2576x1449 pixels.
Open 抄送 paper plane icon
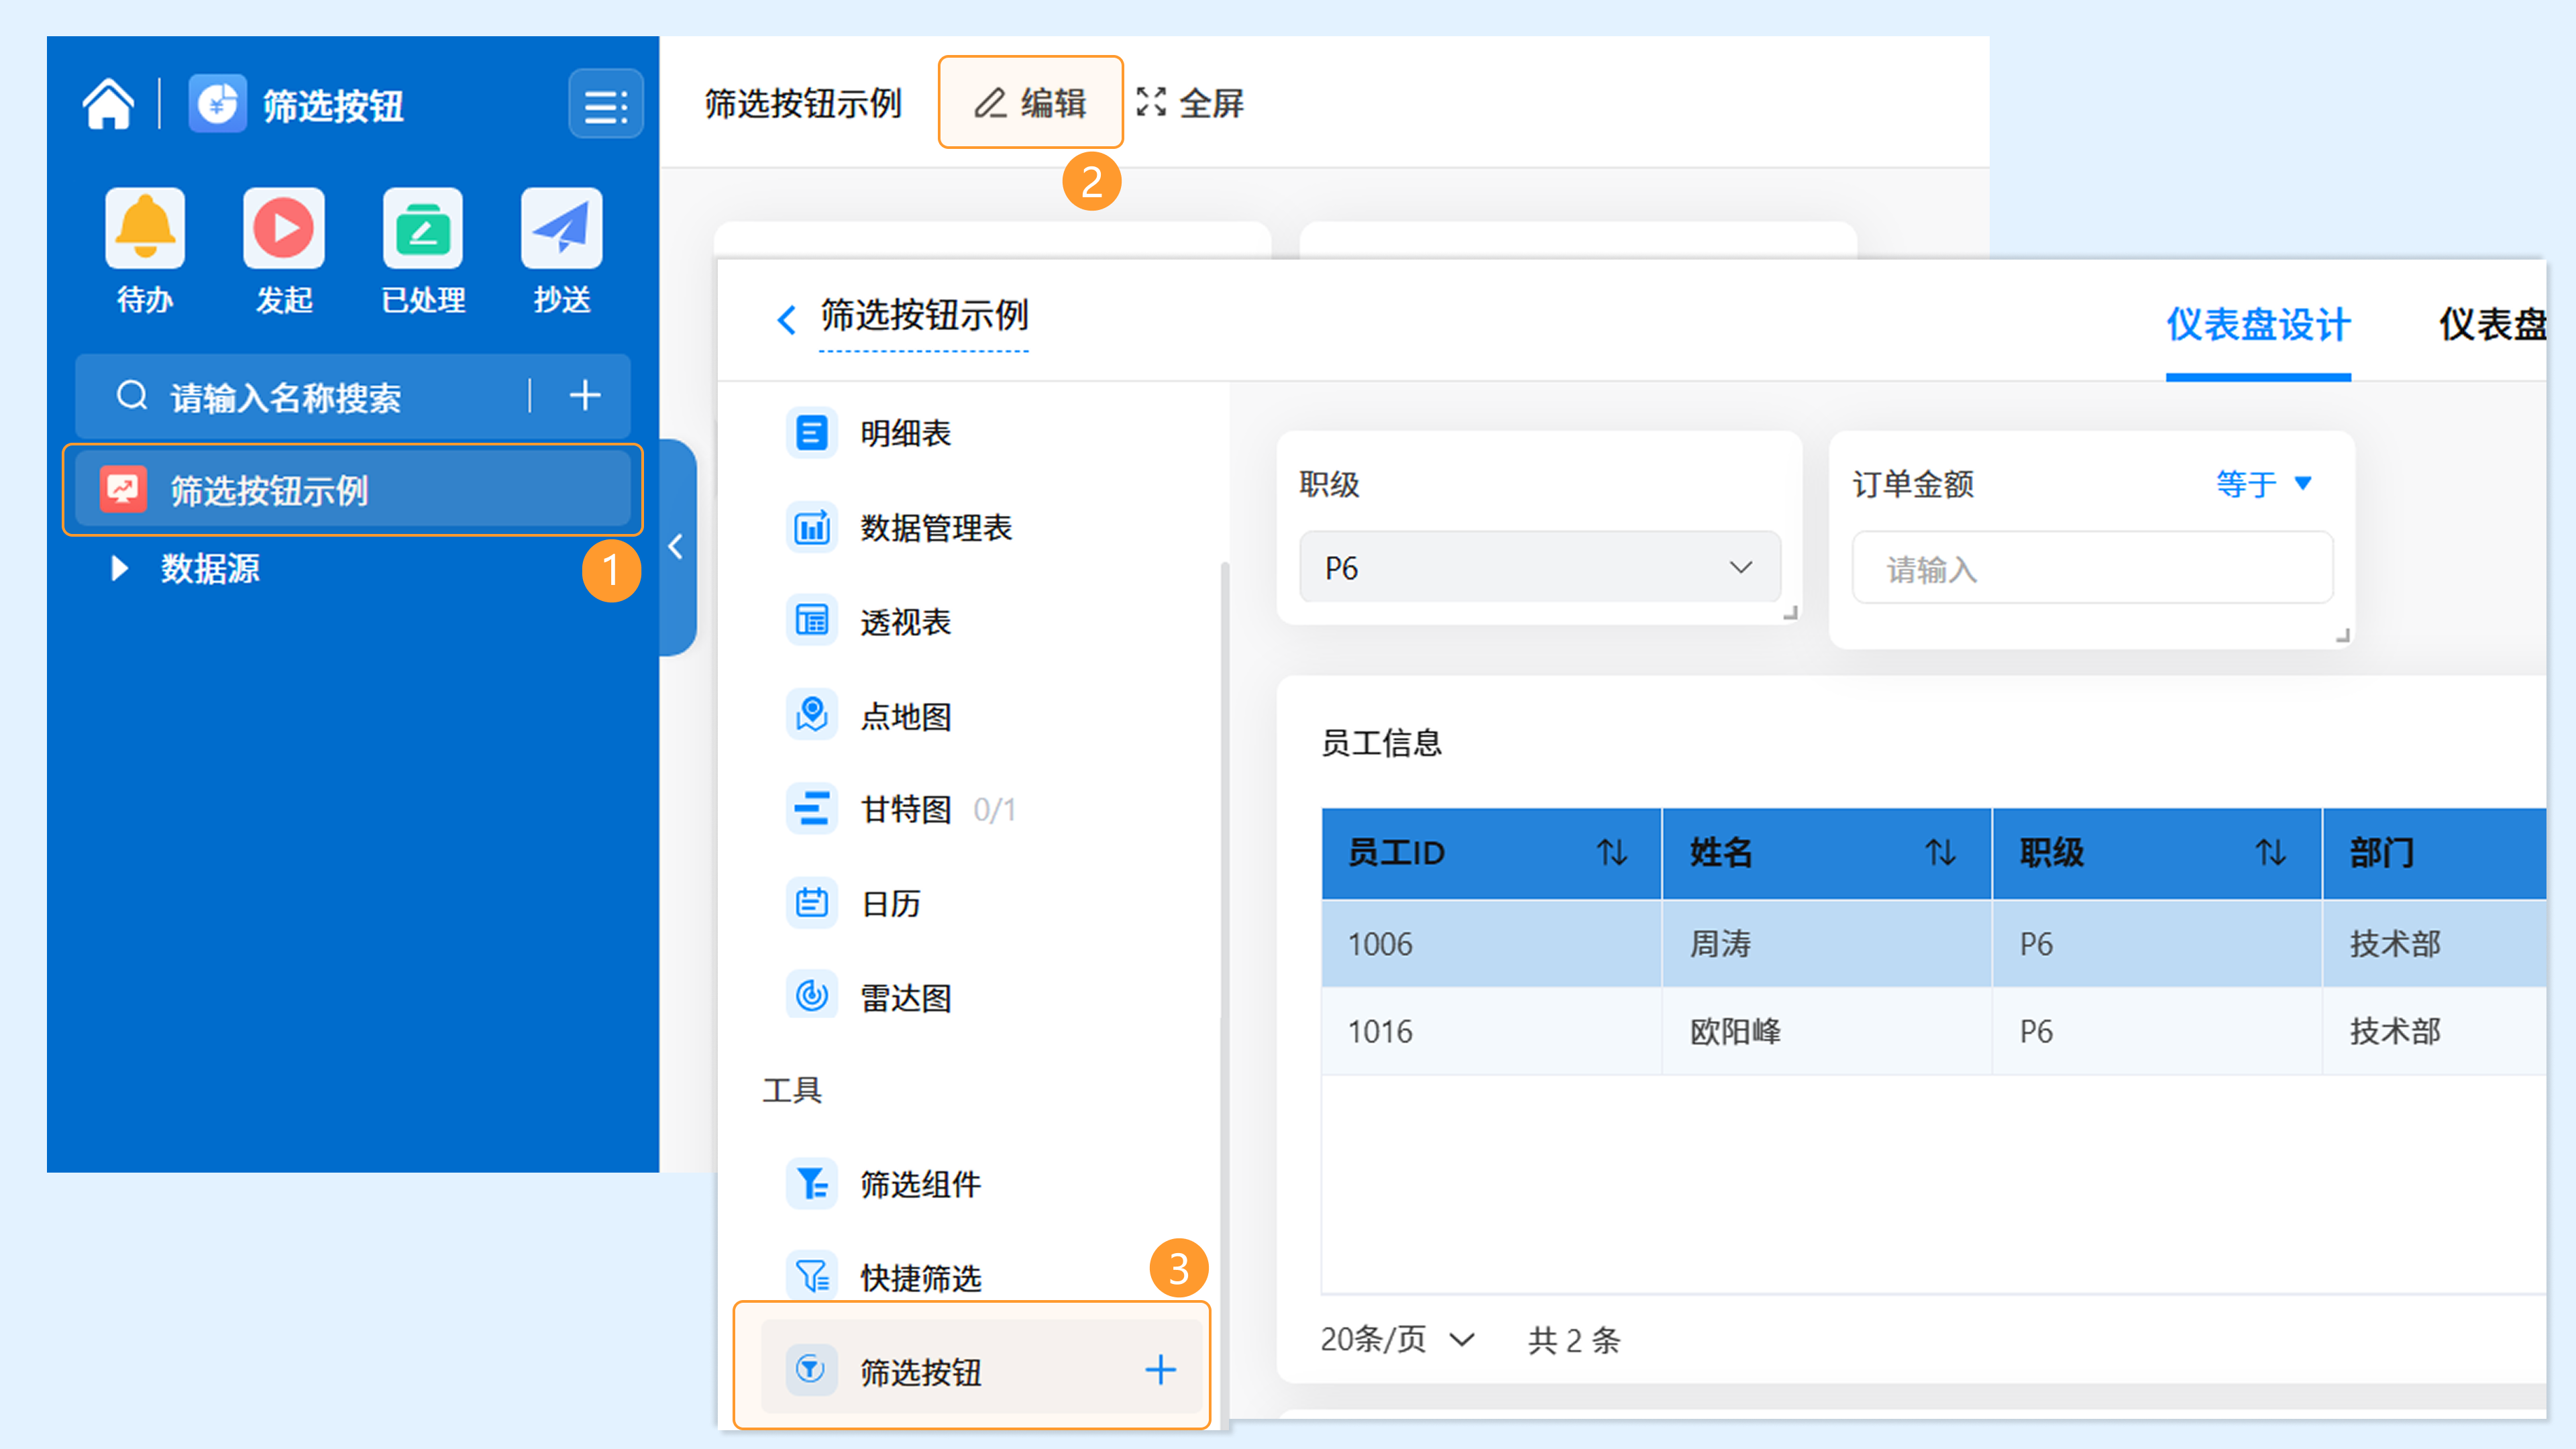click(562, 228)
